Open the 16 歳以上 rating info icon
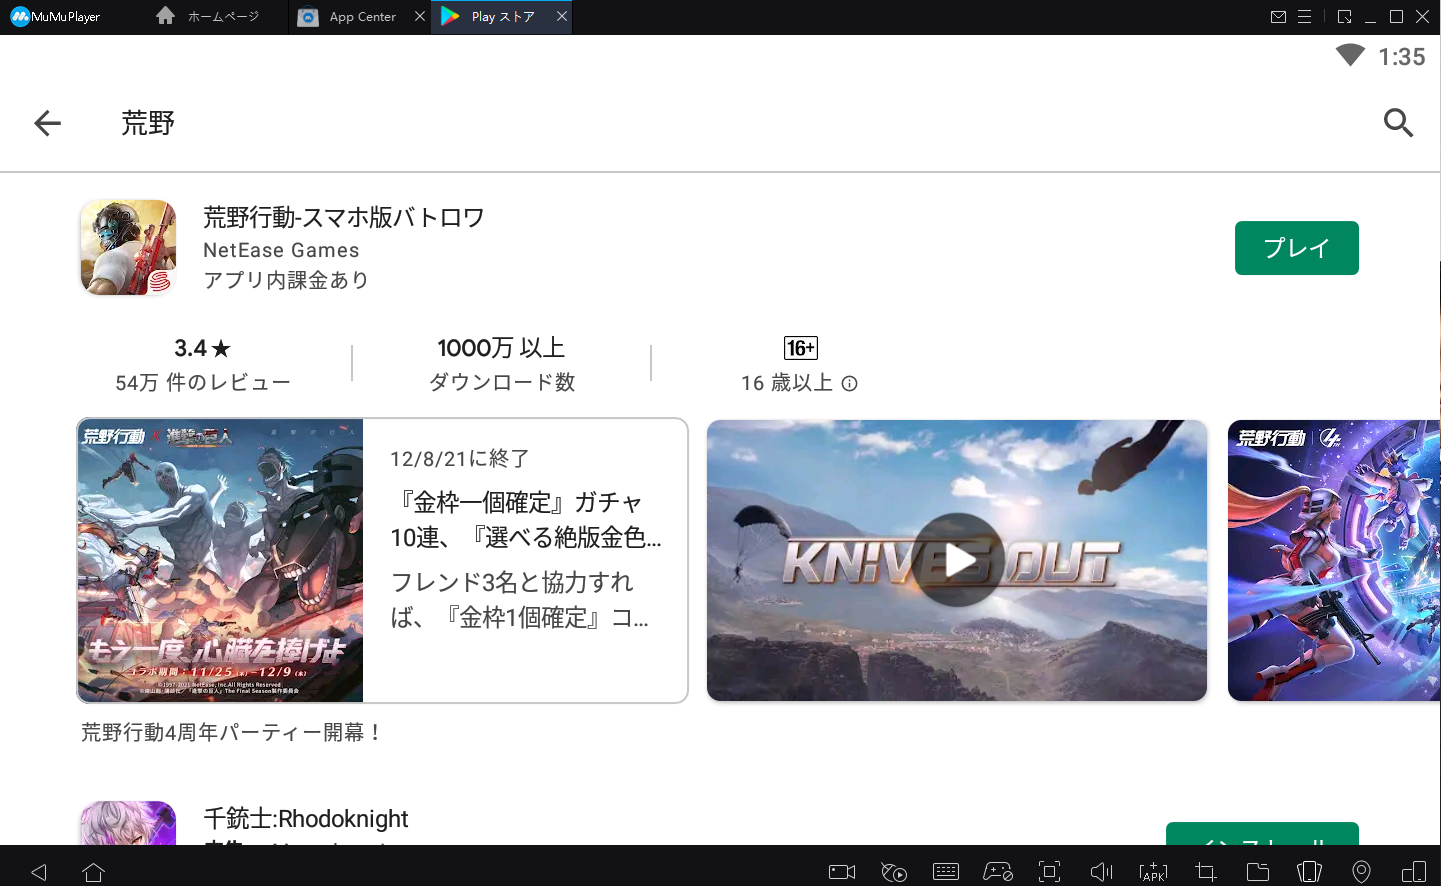 click(x=849, y=383)
